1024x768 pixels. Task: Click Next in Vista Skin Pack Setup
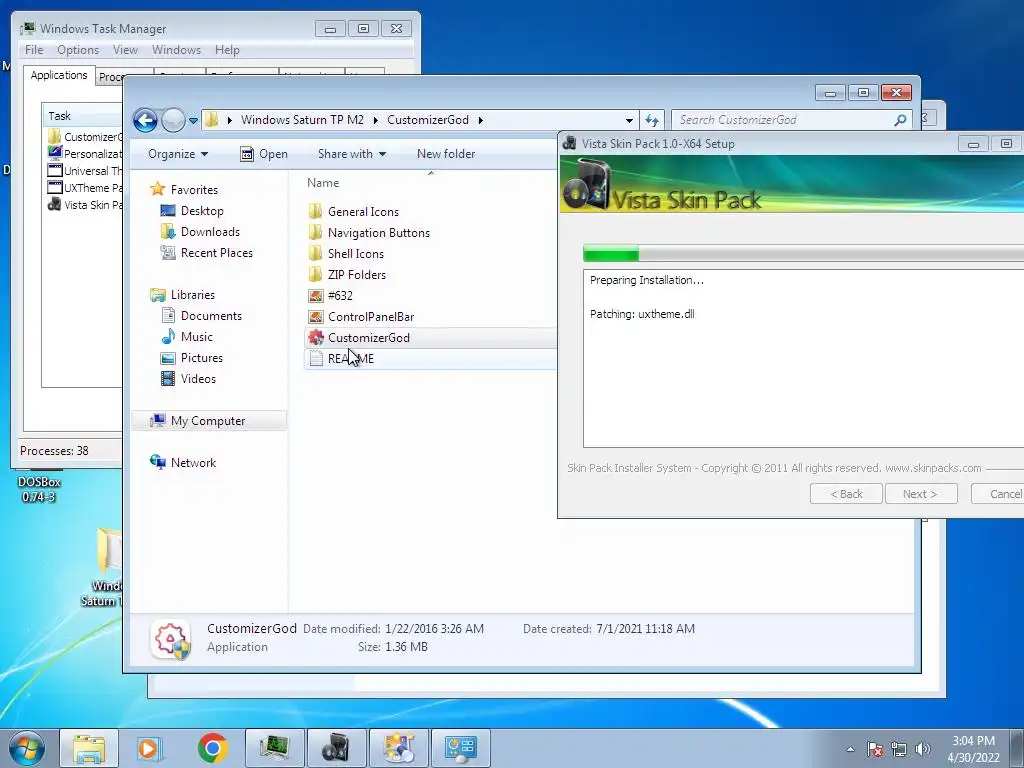[x=921, y=494]
